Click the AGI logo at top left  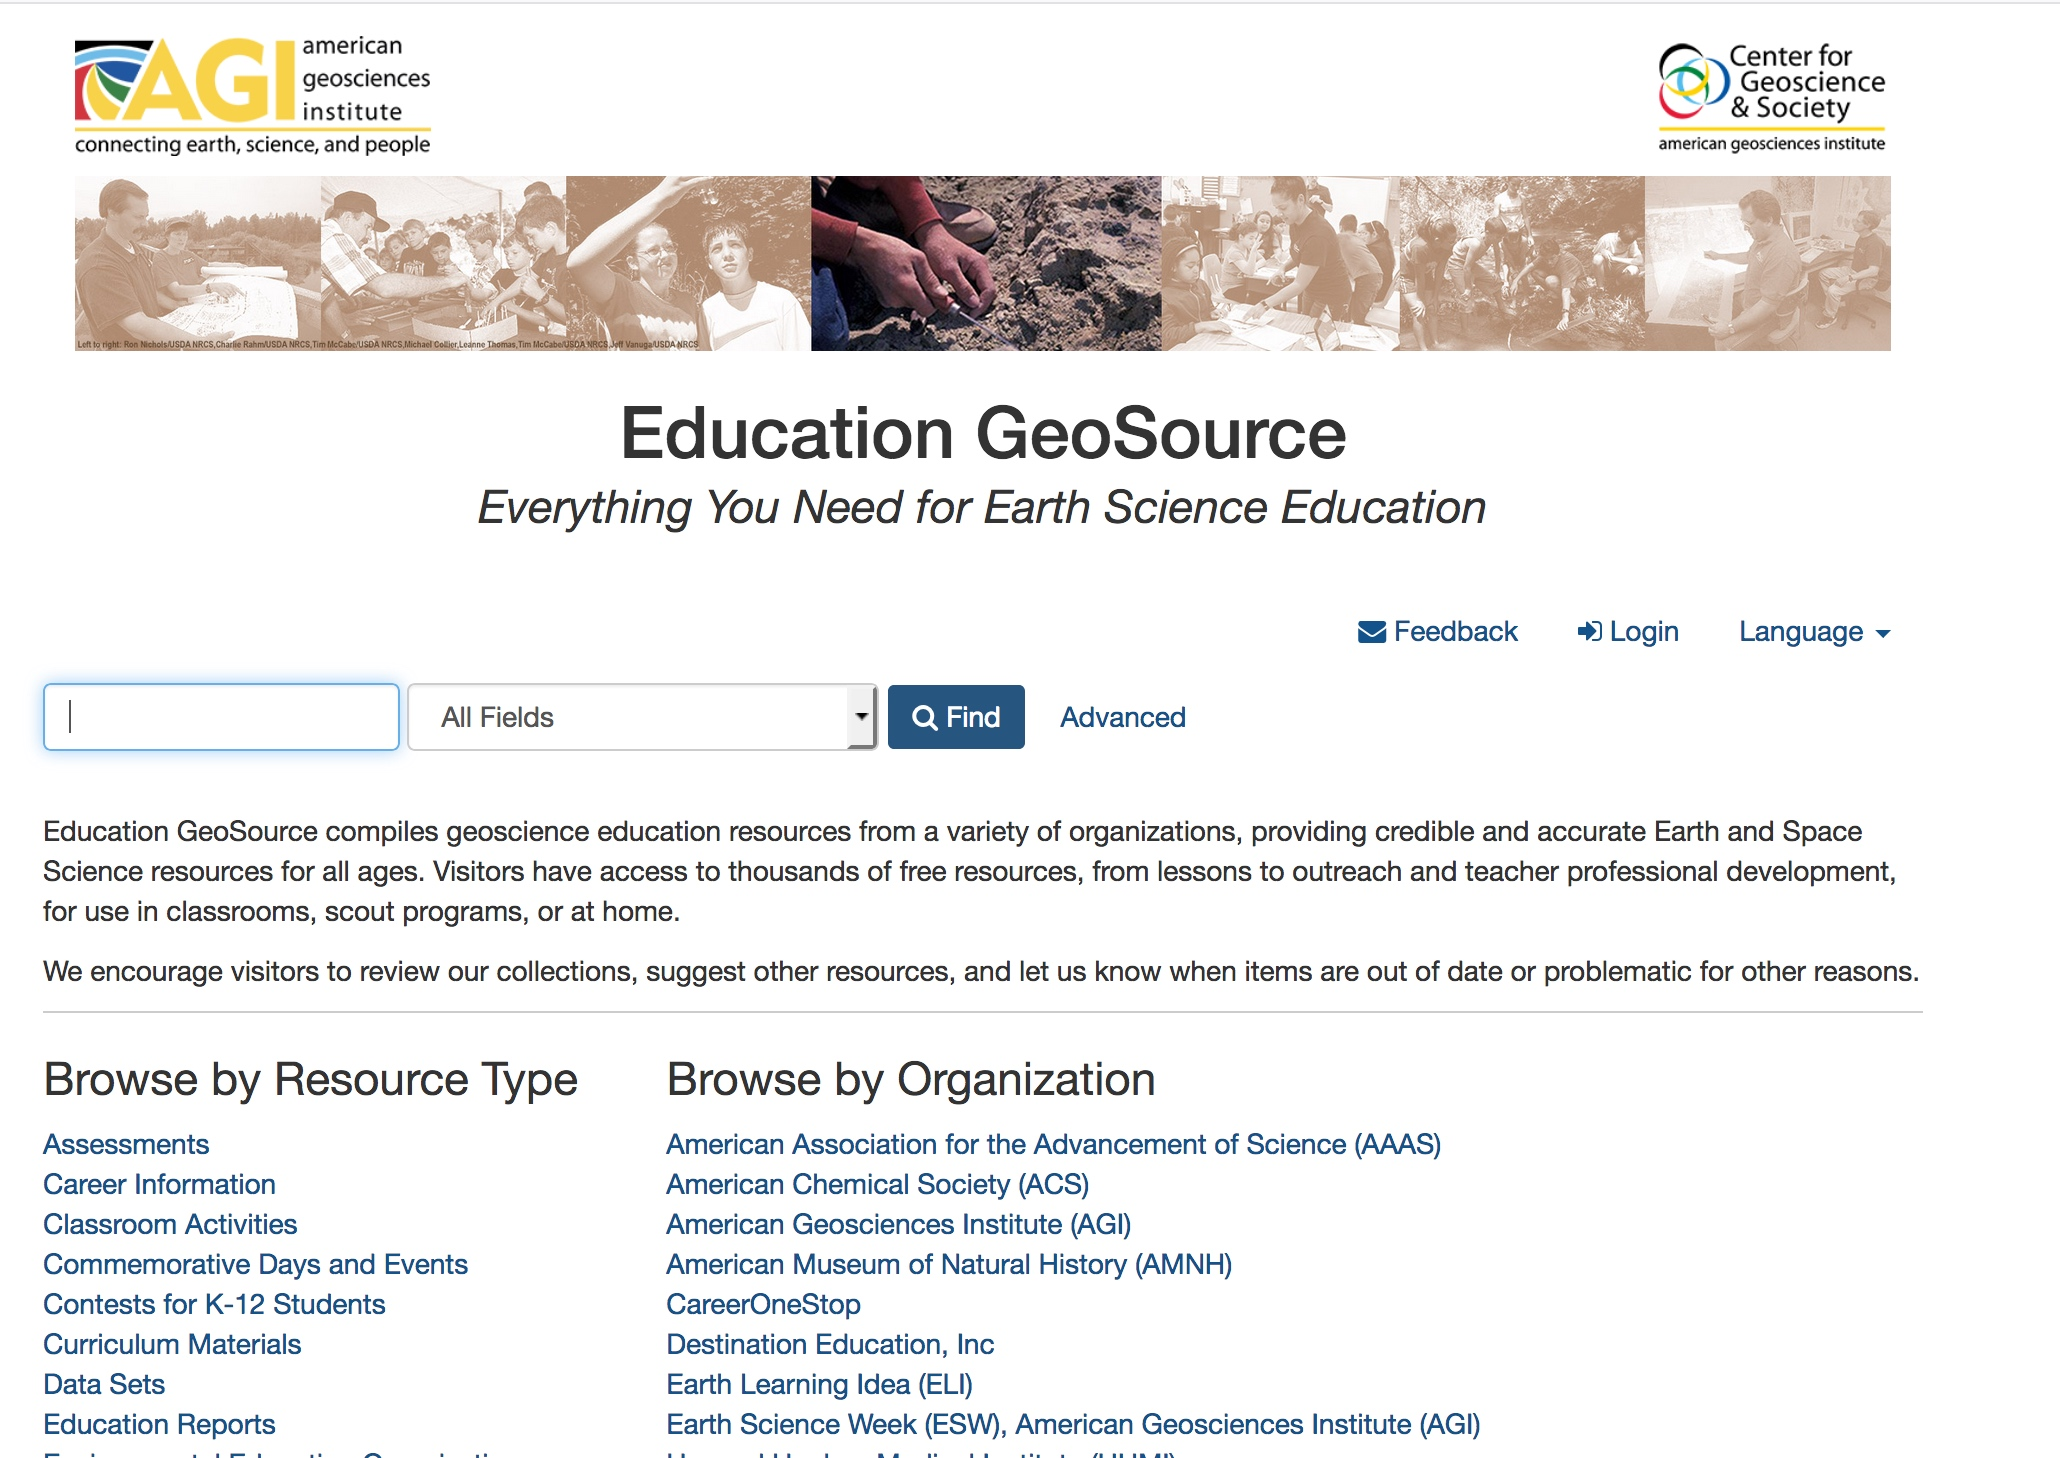[x=252, y=97]
